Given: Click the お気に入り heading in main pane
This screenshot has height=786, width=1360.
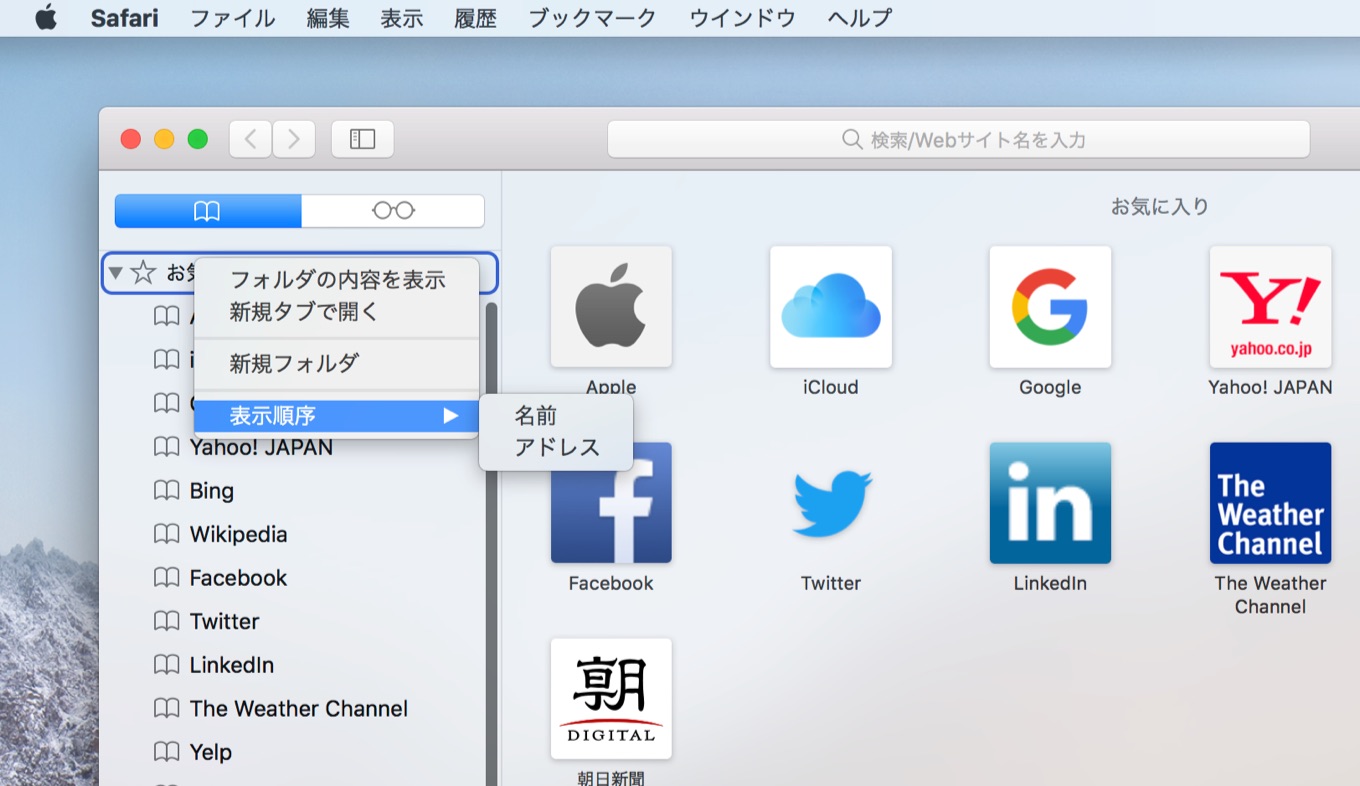Looking at the screenshot, I should pos(1160,207).
